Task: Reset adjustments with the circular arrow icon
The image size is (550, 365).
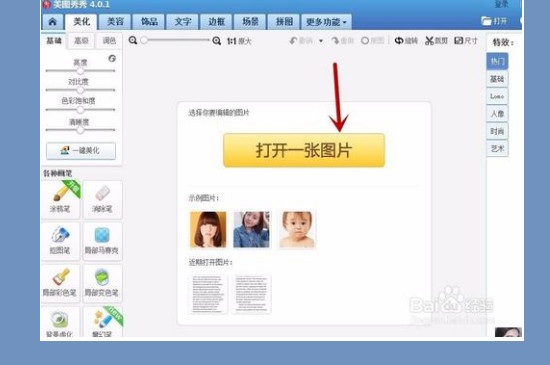Action: click(112, 59)
